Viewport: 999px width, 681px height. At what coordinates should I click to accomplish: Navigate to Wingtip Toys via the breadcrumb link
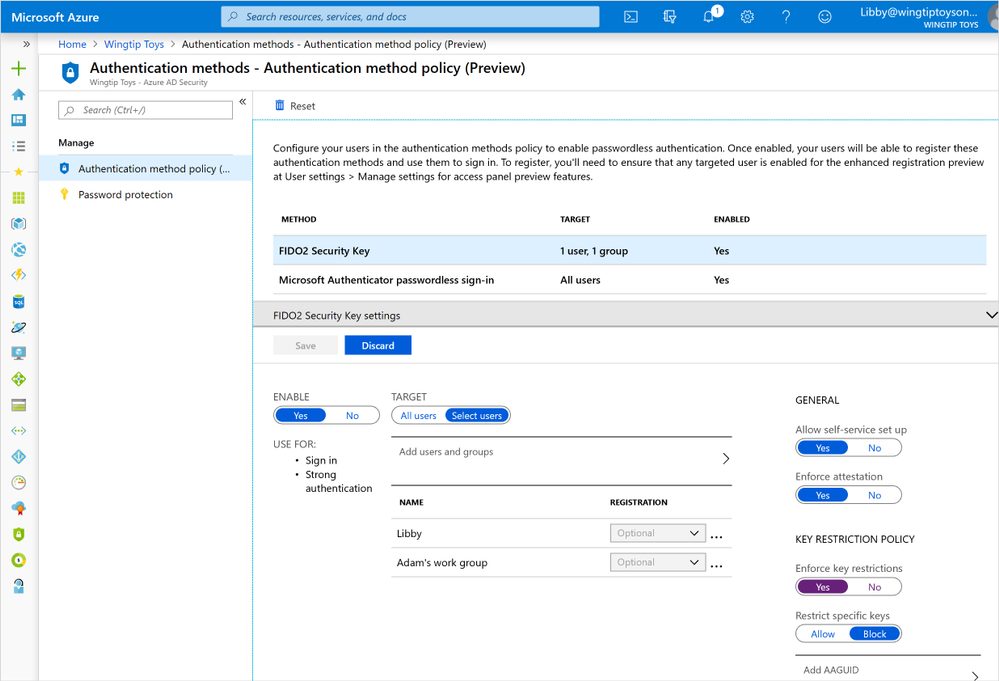(x=134, y=44)
